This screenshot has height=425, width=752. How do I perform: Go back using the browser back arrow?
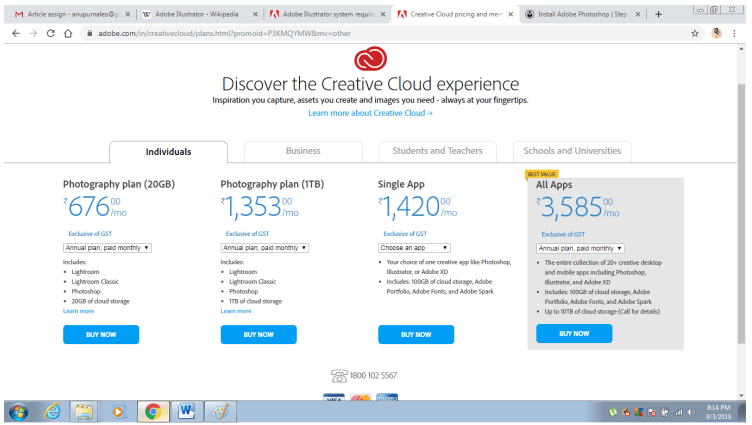pyautogui.click(x=16, y=34)
